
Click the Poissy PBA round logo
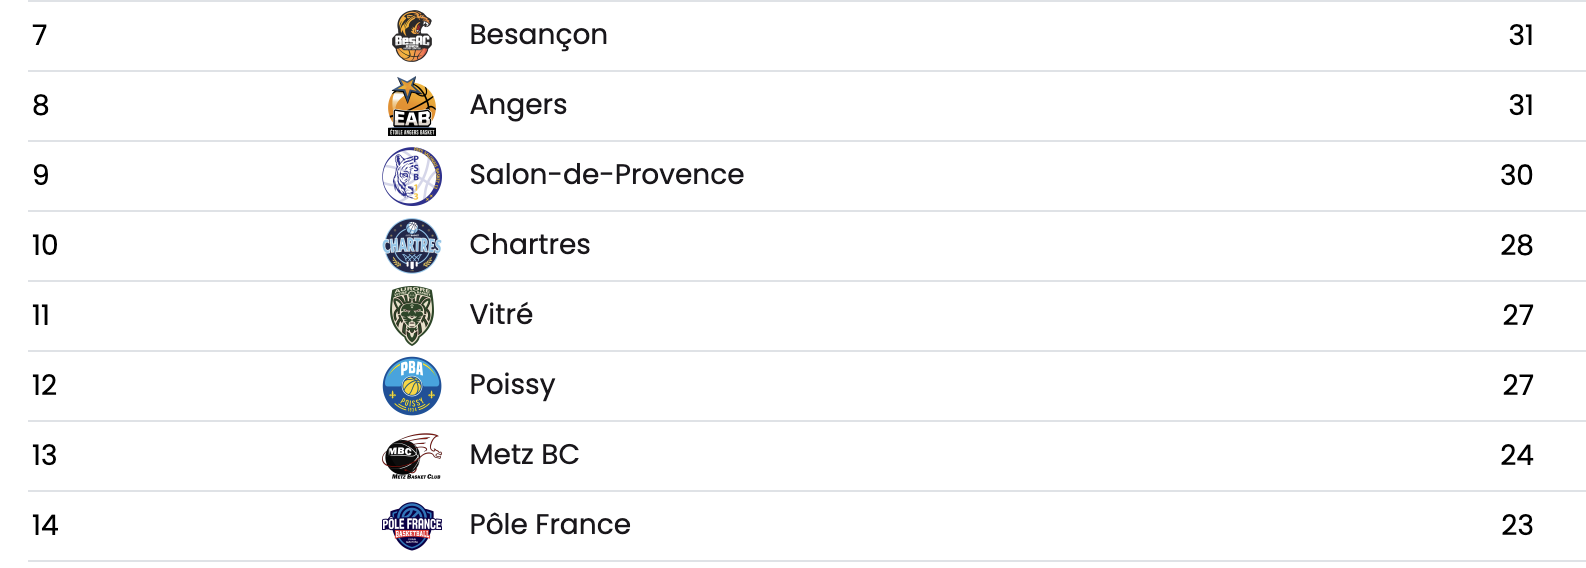click(x=412, y=386)
